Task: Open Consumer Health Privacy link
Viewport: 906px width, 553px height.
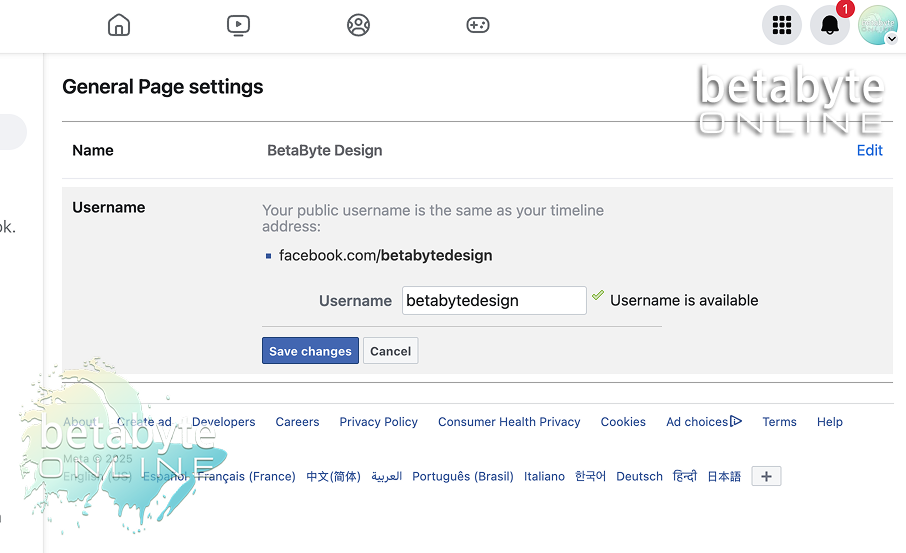Action: click(x=509, y=422)
